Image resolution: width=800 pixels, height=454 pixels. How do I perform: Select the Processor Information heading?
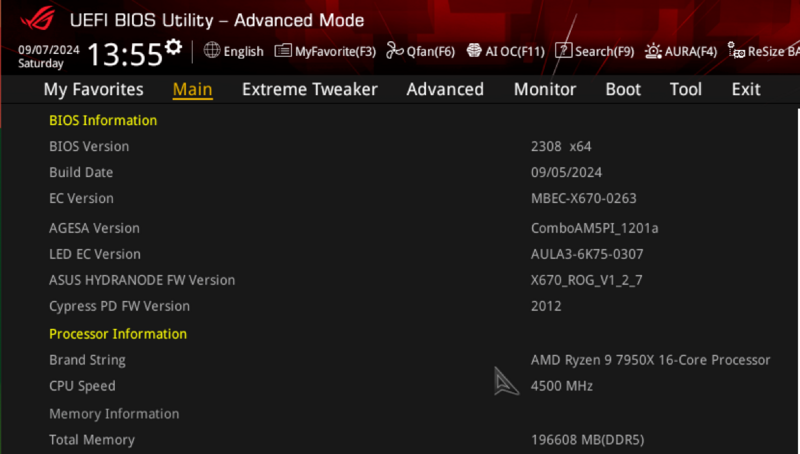tap(118, 334)
